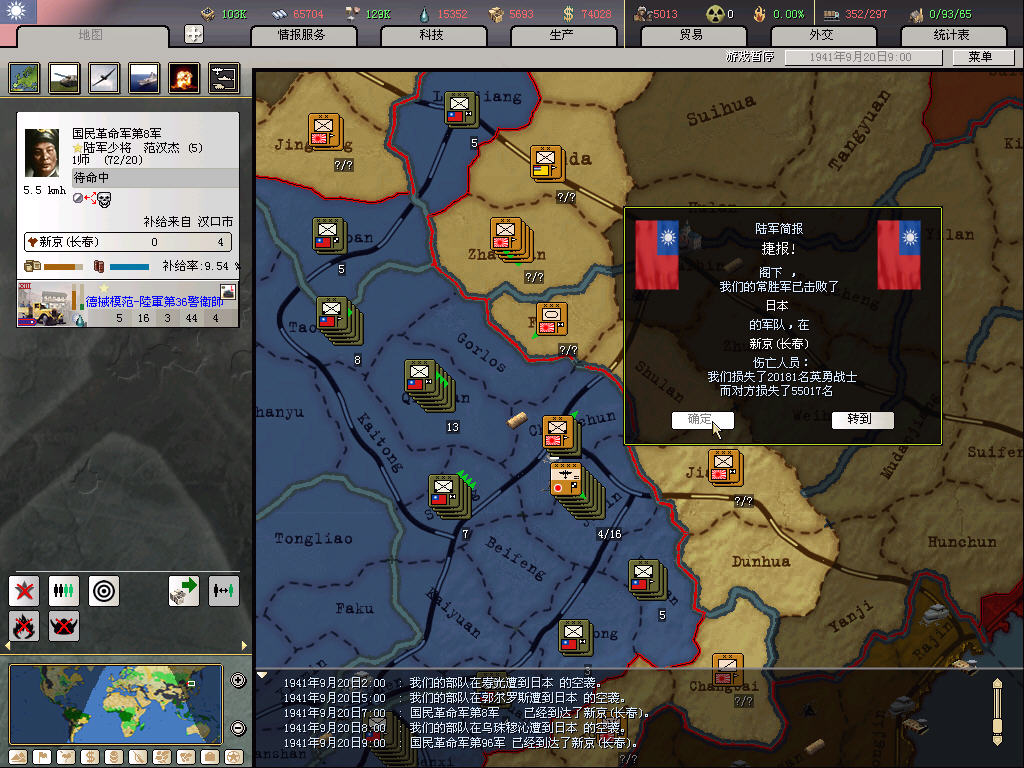The height and width of the screenshot is (768, 1024).
Task: Toggle the crossed-out helmet order button
Action: [64, 626]
